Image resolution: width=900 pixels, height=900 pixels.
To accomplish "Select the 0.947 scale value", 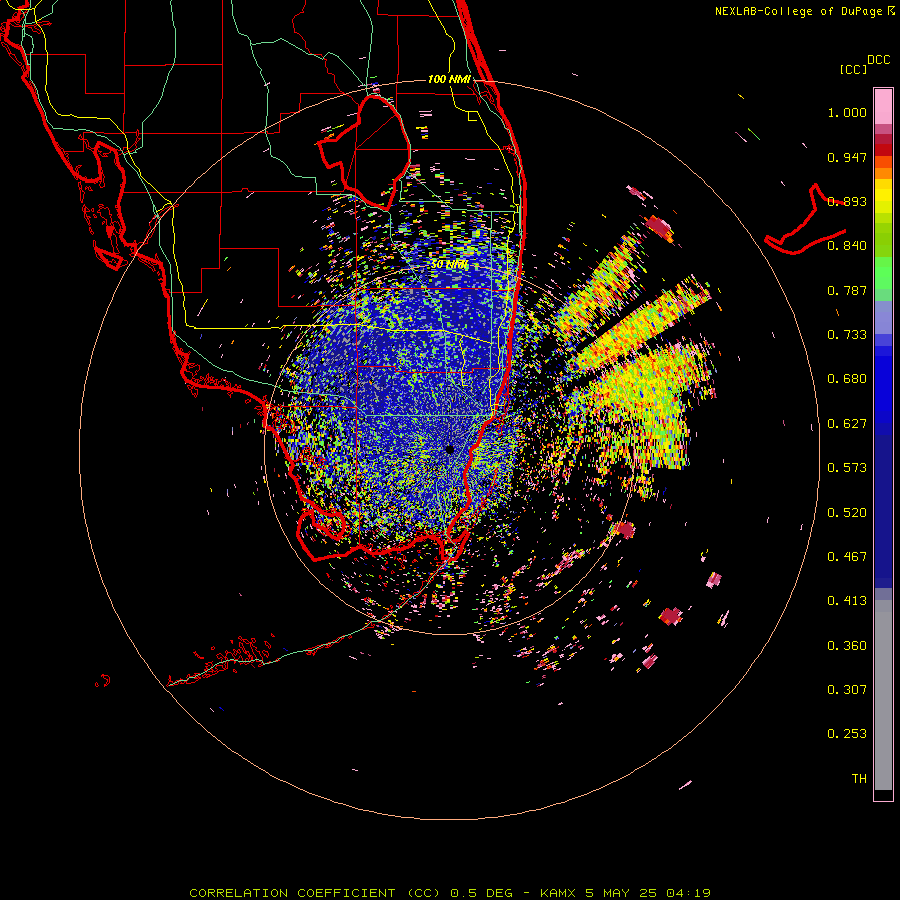I will 847,157.
